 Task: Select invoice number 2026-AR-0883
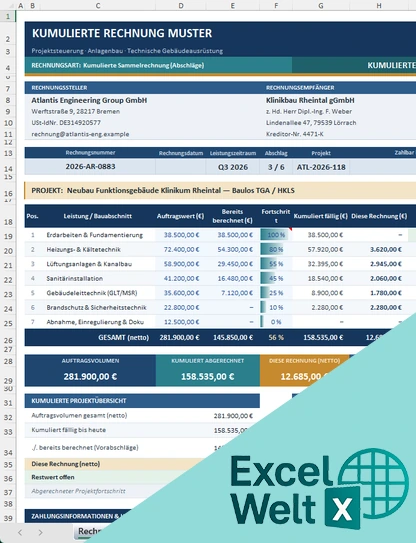[90, 167]
